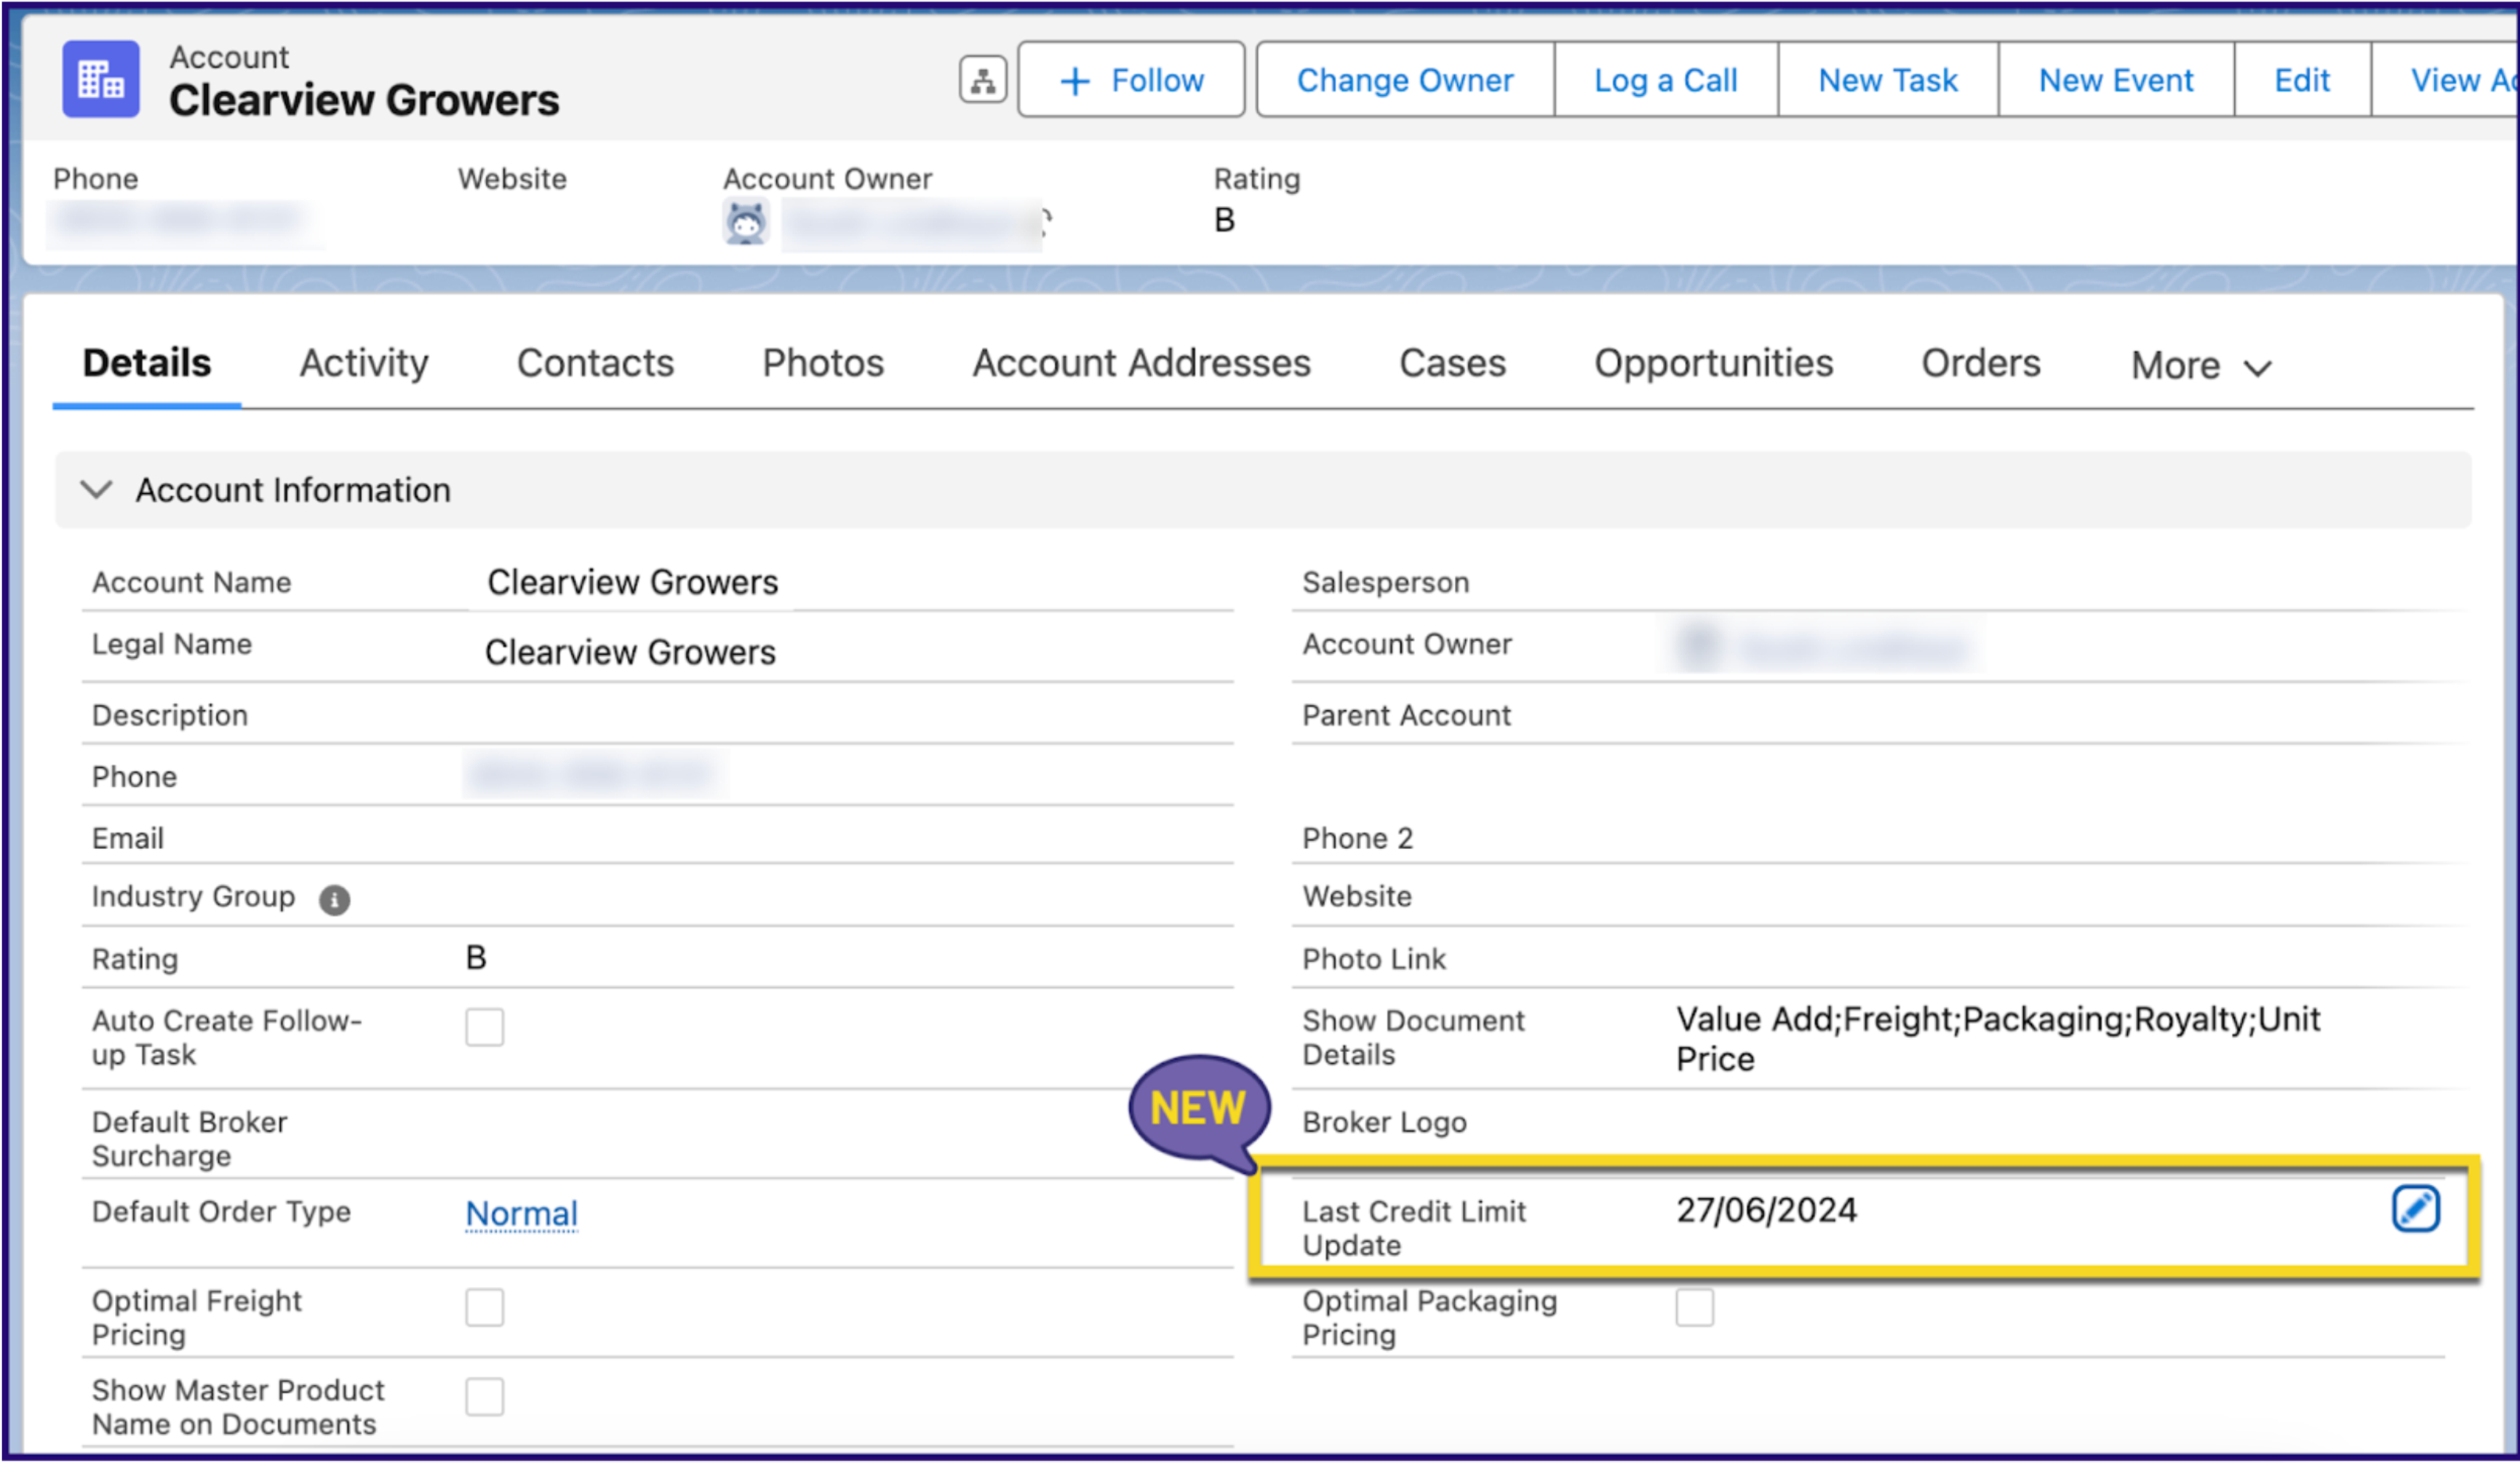Image resolution: width=2520 pixels, height=1463 pixels.
Task: Click Rating value B in details
Action: (x=476, y=958)
